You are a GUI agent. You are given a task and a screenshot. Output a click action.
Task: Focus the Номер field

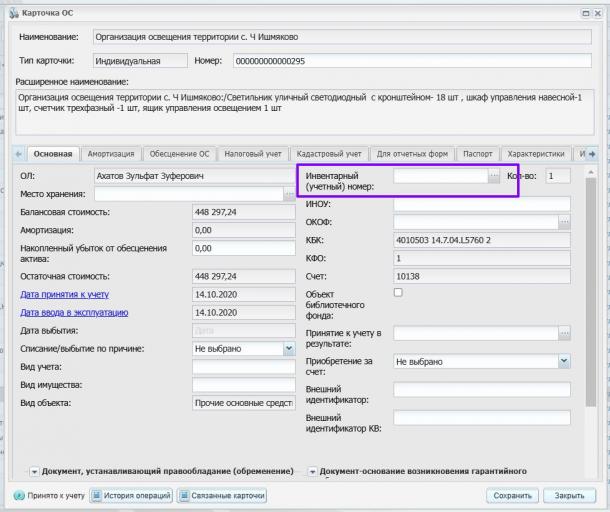[x=412, y=61]
